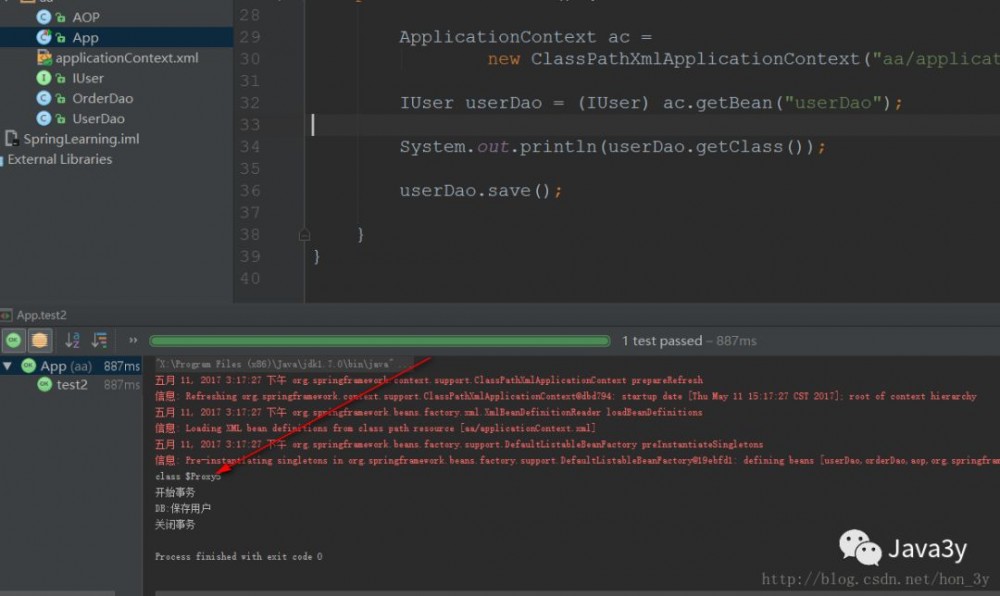Click the '887ms' duration beside App (aa)
The height and width of the screenshot is (596, 1000).
coord(121,367)
